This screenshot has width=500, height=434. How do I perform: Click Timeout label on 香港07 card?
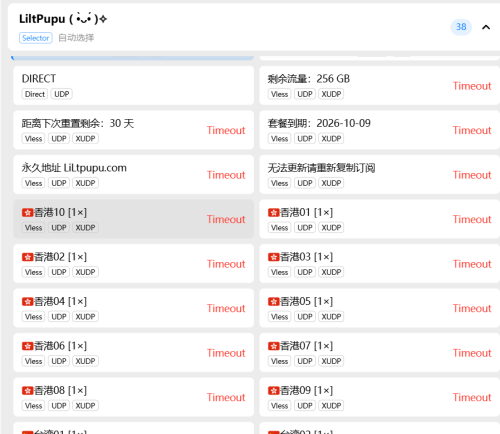click(x=472, y=353)
